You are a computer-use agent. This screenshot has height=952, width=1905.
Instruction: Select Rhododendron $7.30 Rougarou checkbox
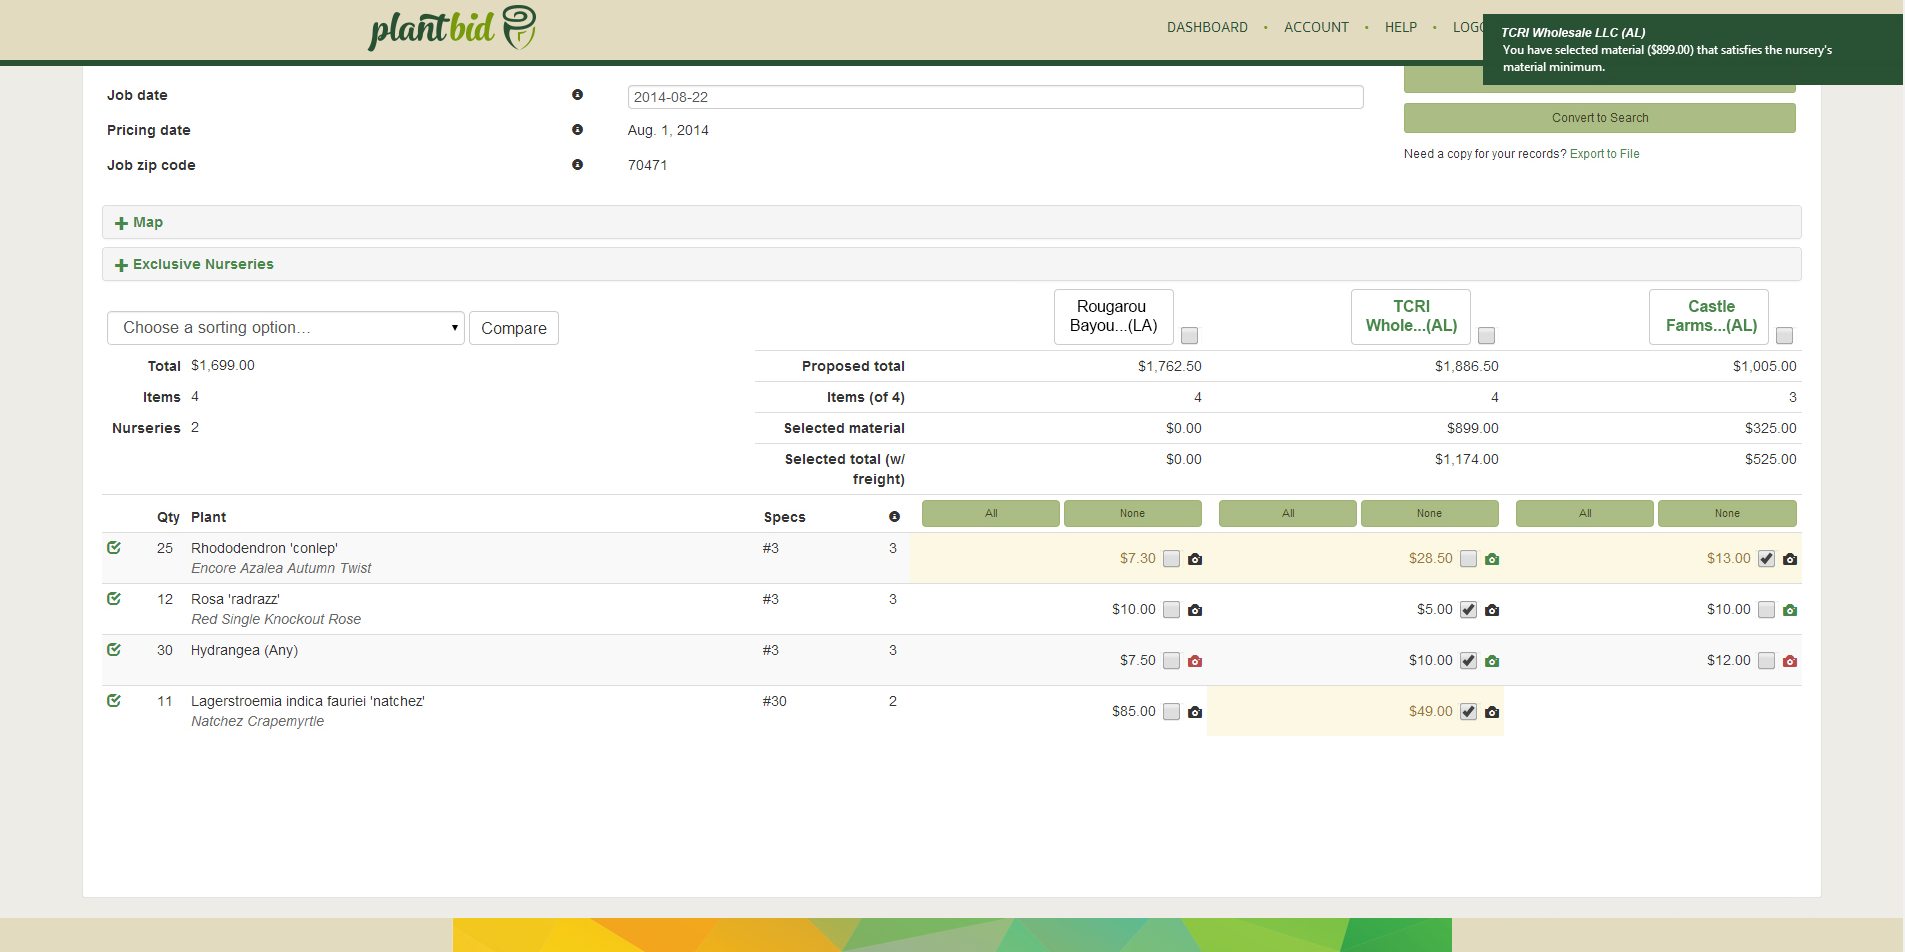tap(1171, 559)
